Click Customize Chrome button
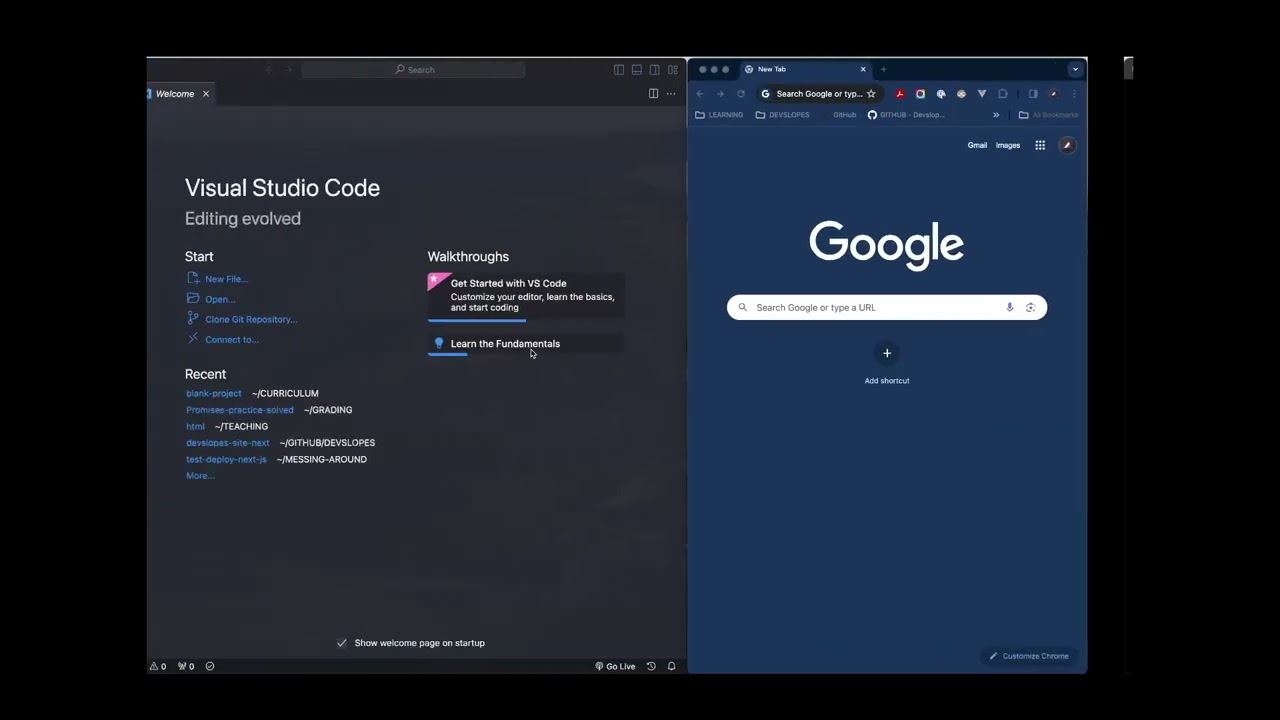 (x=1028, y=656)
